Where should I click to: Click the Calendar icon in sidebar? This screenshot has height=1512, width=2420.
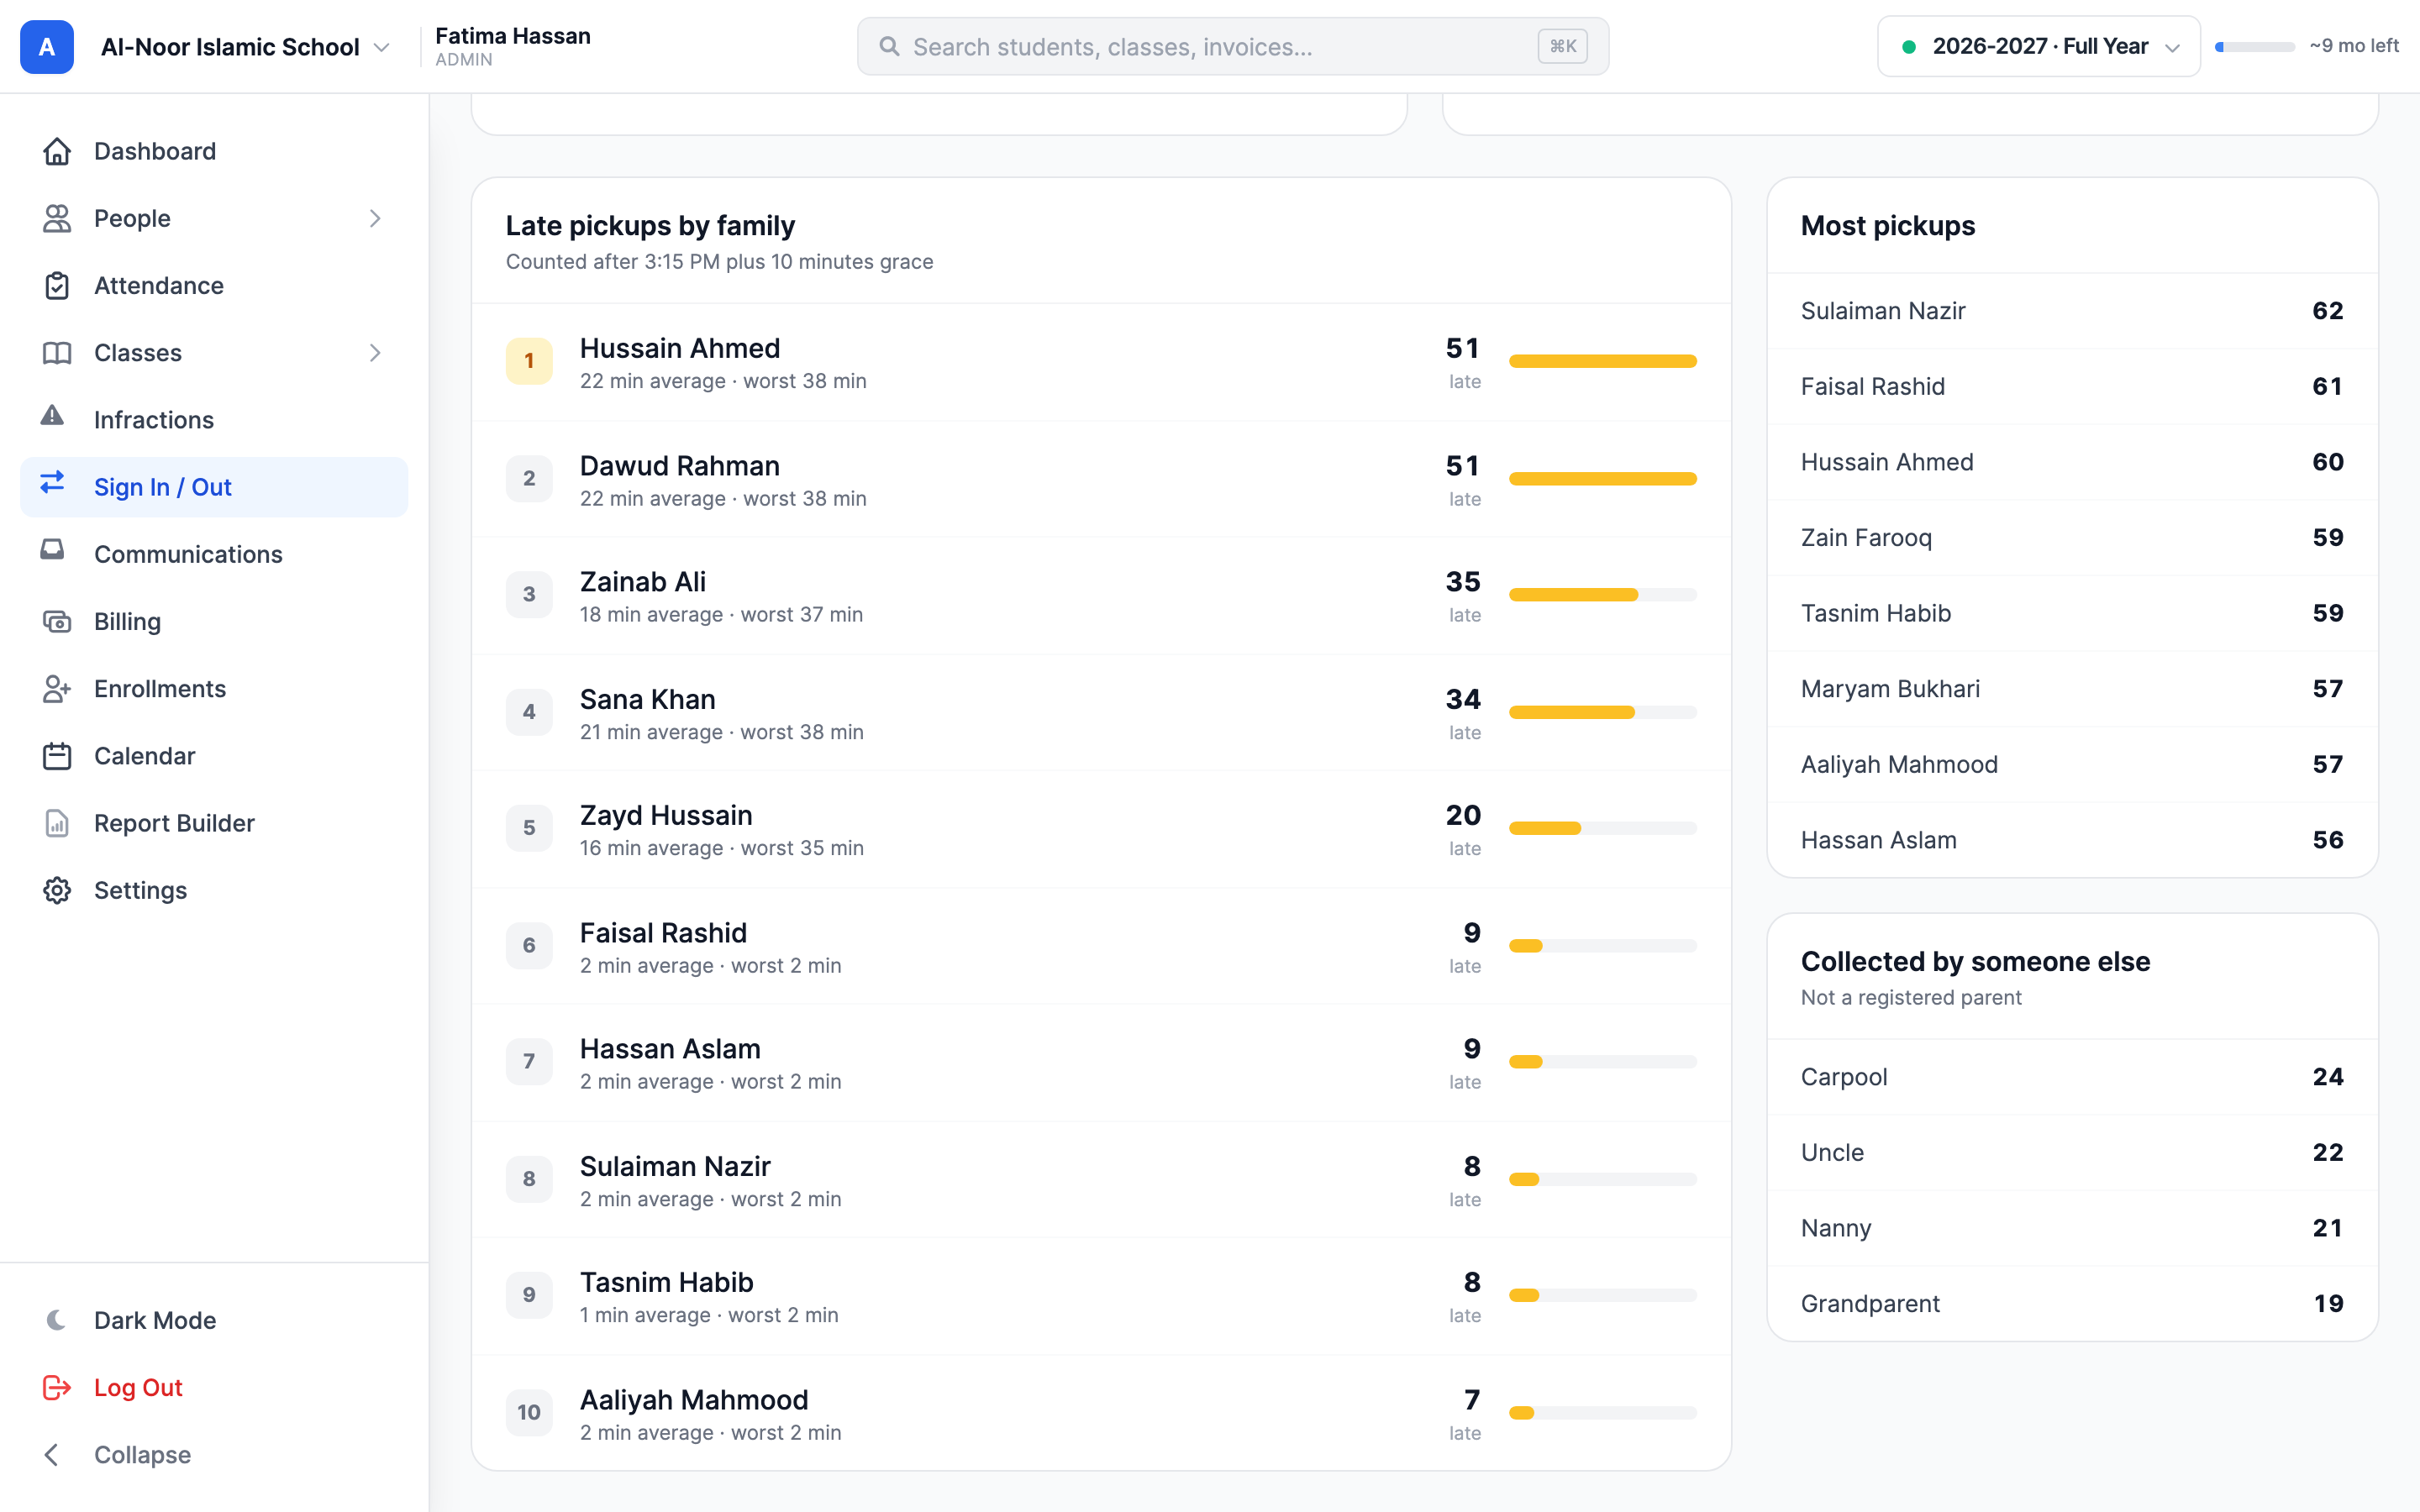pyautogui.click(x=57, y=756)
